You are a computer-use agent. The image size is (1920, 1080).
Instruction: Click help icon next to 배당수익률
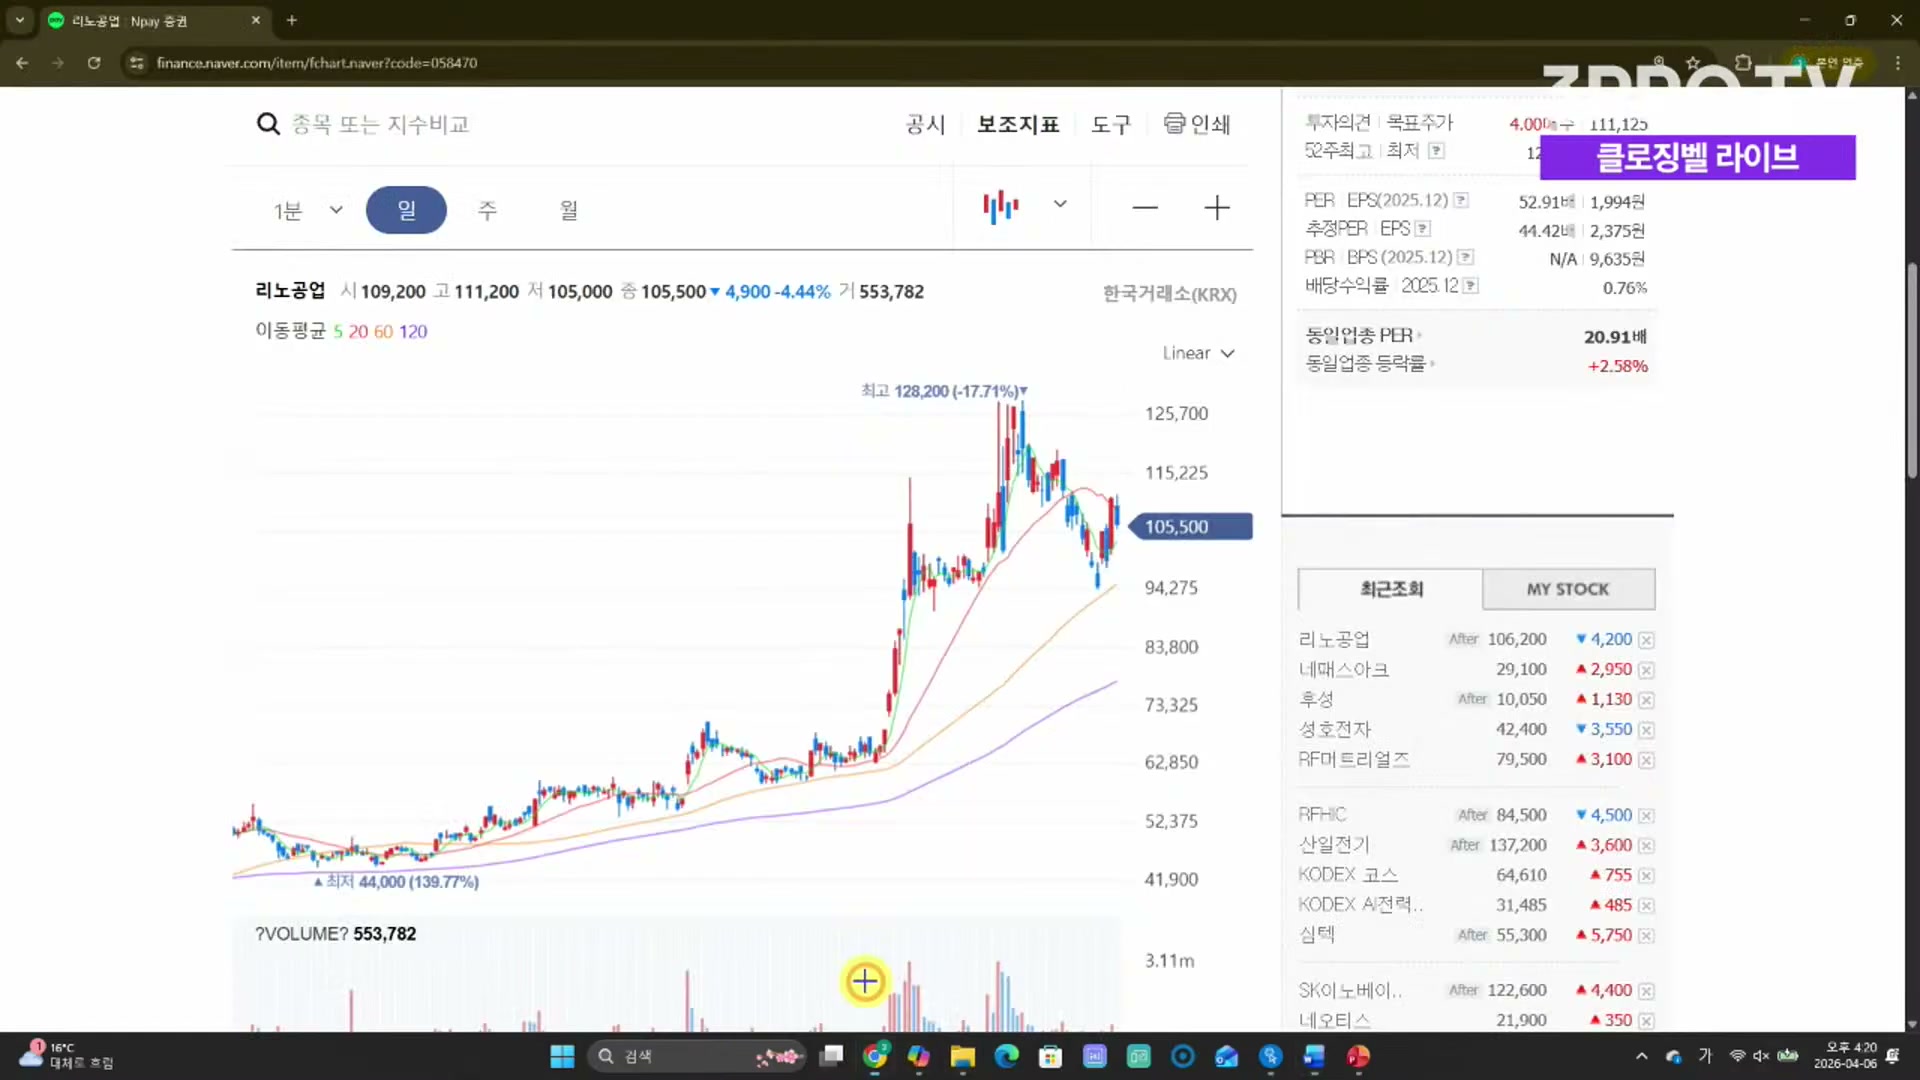(1470, 286)
